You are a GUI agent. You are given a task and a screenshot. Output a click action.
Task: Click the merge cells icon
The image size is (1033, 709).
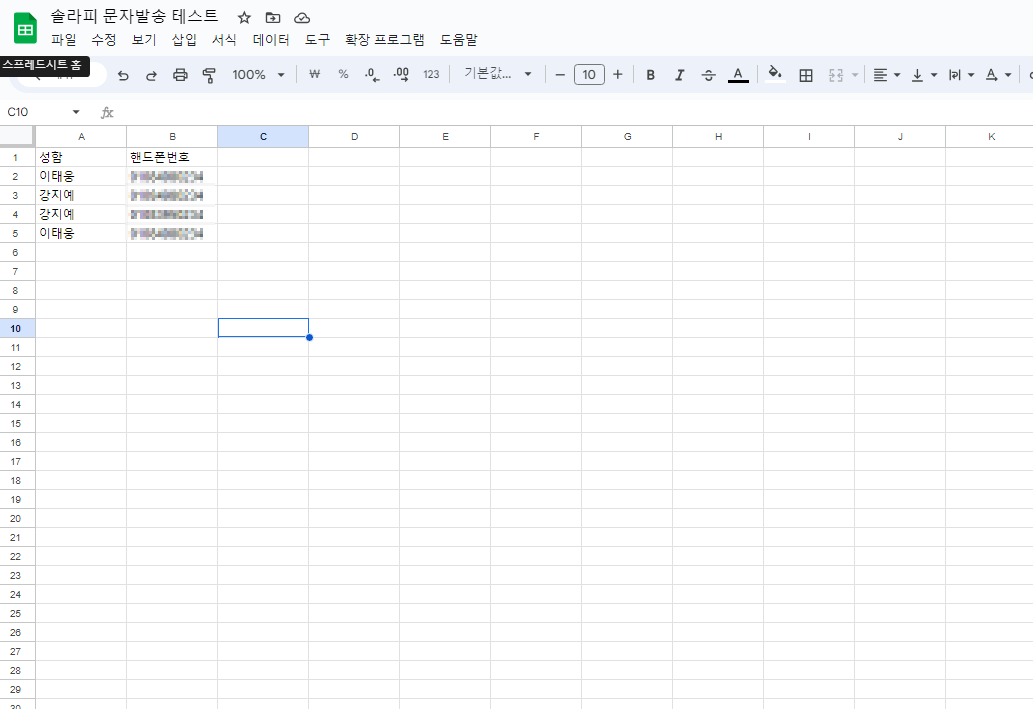click(836, 75)
